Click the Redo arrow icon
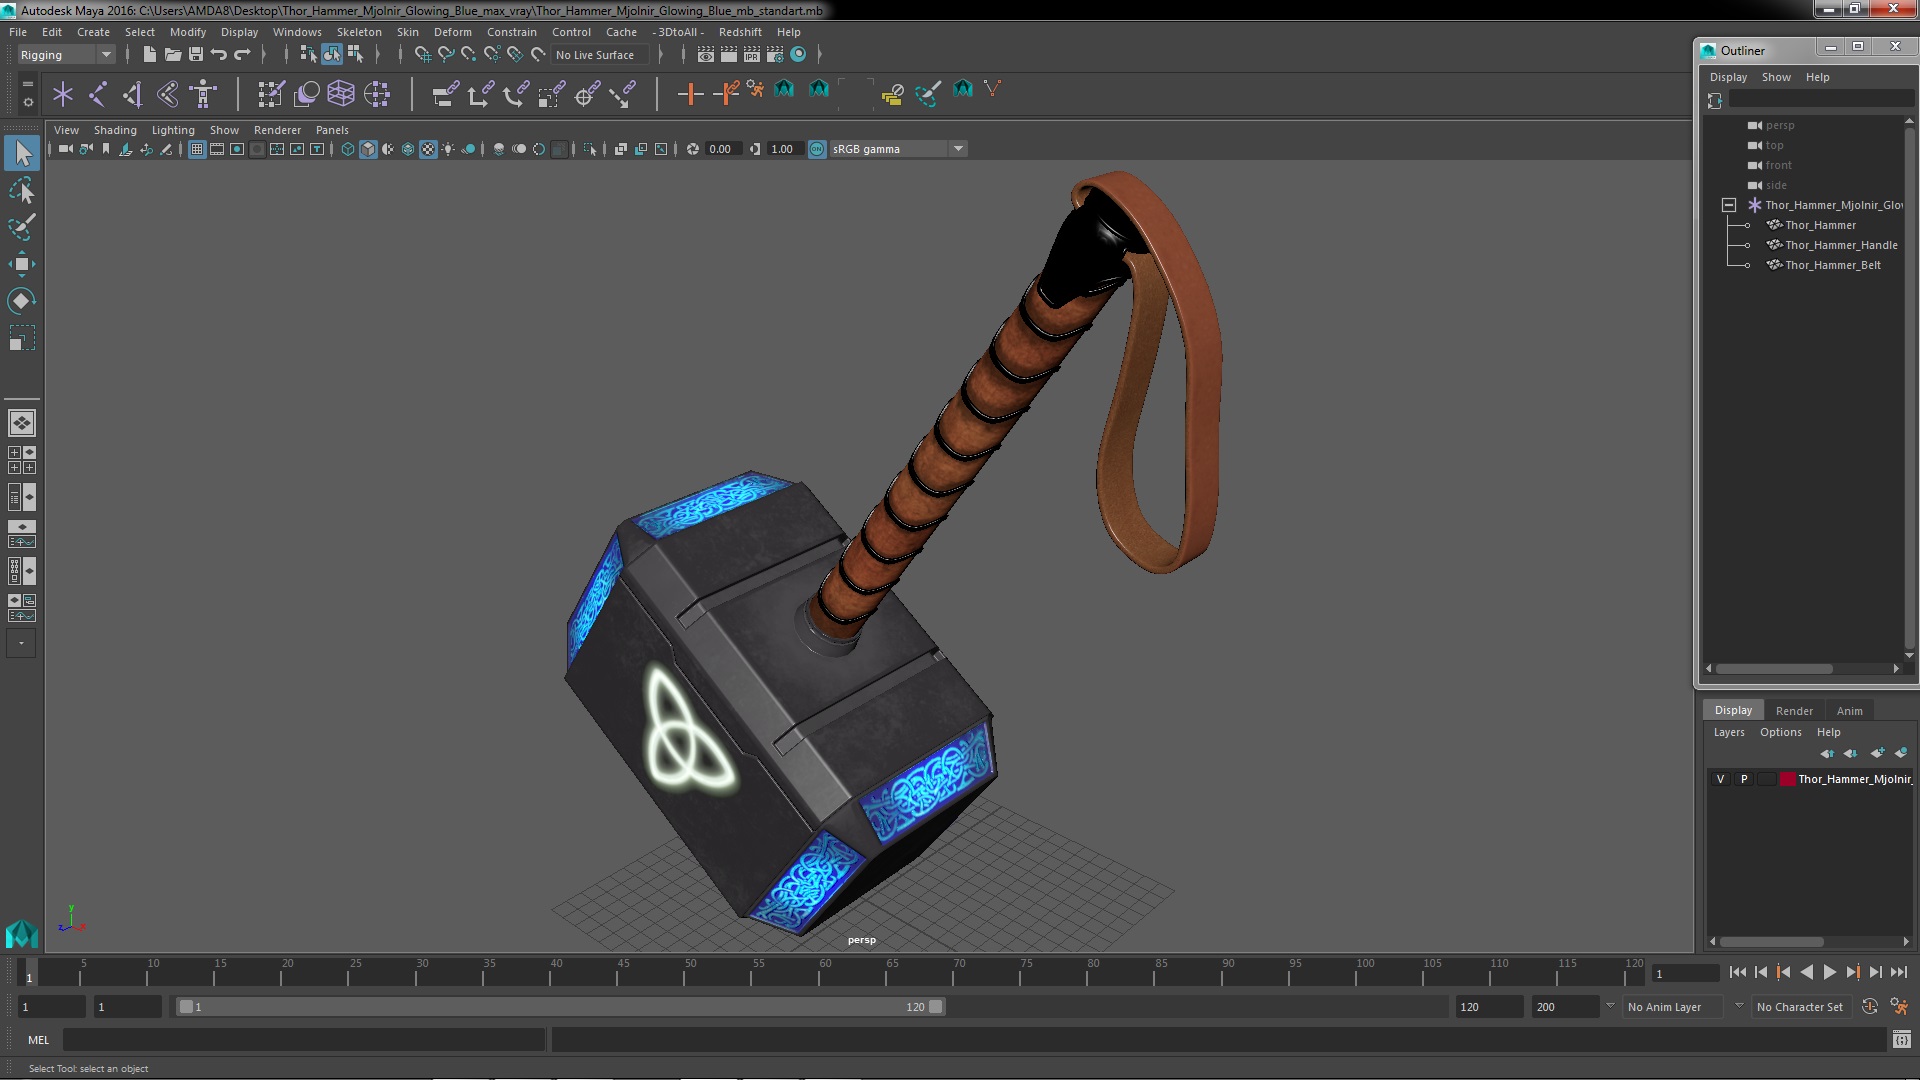Image resolution: width=1920 pixels, height=1080 pixels. (242, 54)
